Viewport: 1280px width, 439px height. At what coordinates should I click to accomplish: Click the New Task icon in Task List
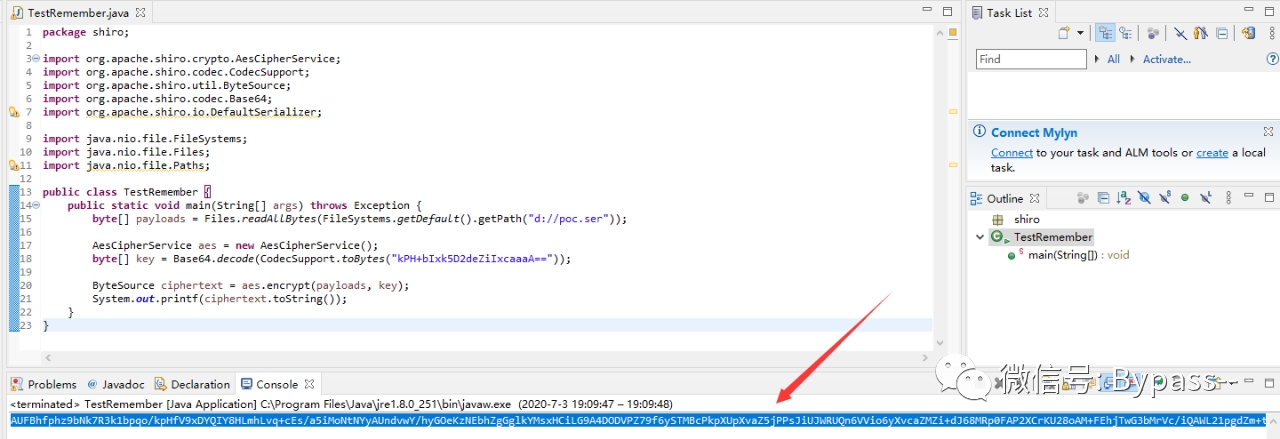coord(1064,33)
